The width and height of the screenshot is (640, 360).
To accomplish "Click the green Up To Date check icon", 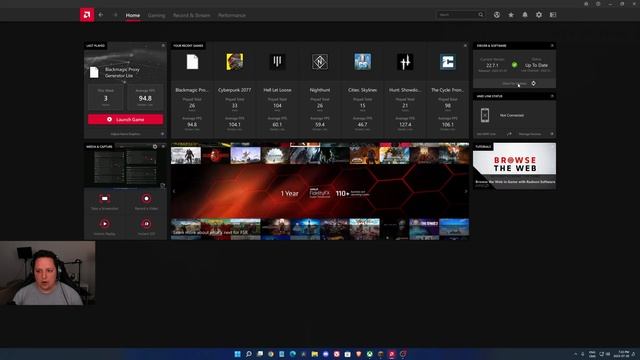I will point(514,64).
